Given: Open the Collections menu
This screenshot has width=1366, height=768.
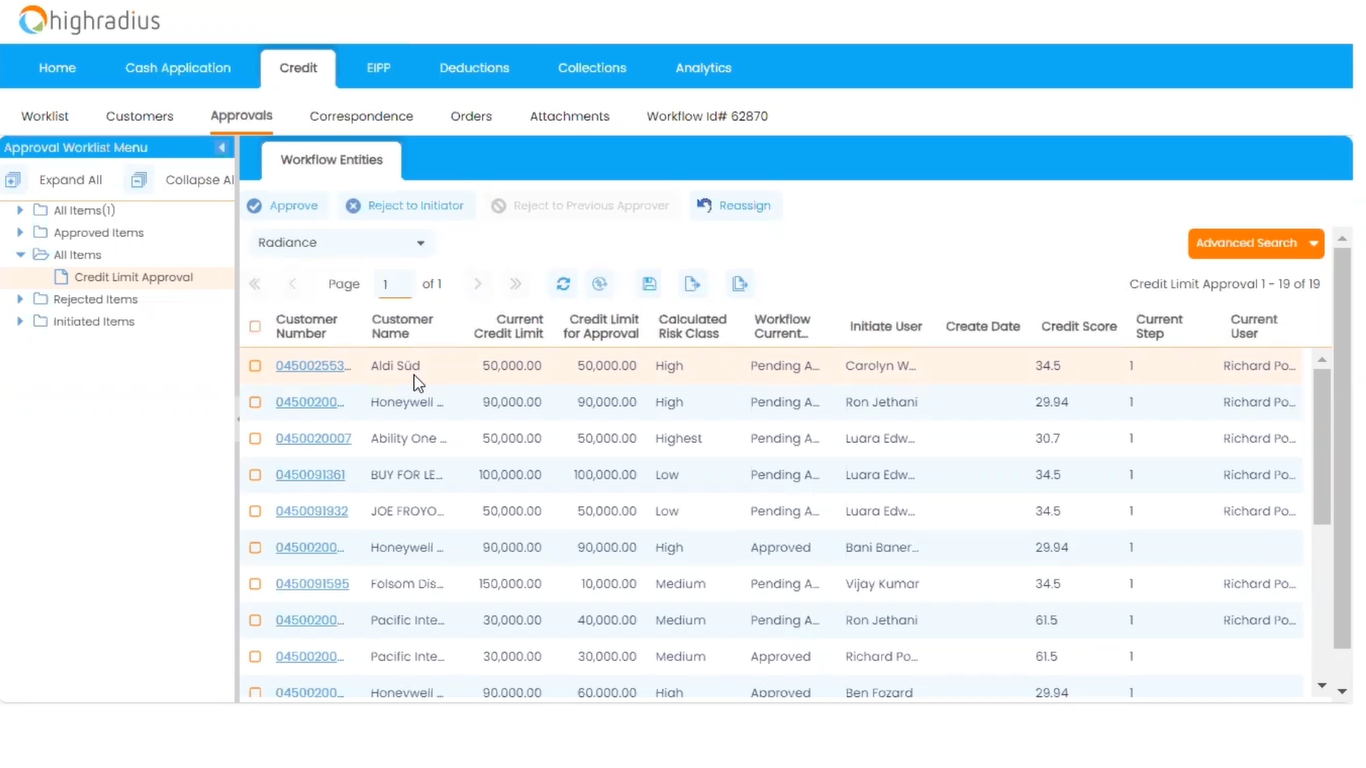Looking at the screenshot, I should point(591,67).
